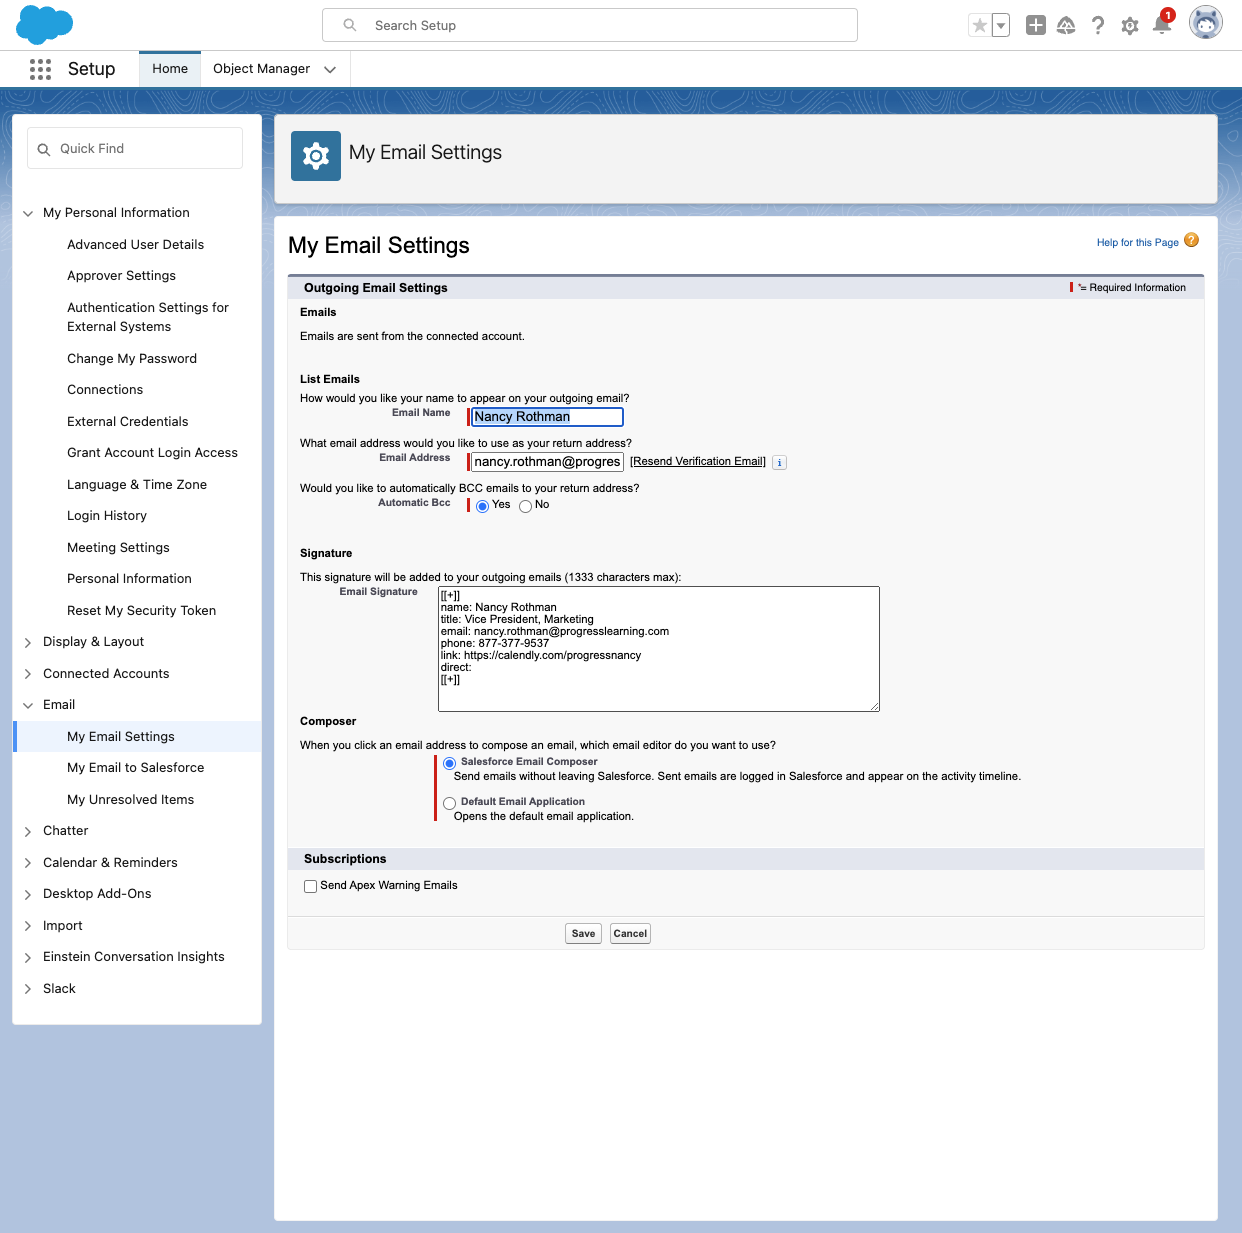Click the orange help icon beside Help for this Page
The width and height of the screenshot is (1242, 1233).
click(x=1191, y=240)
